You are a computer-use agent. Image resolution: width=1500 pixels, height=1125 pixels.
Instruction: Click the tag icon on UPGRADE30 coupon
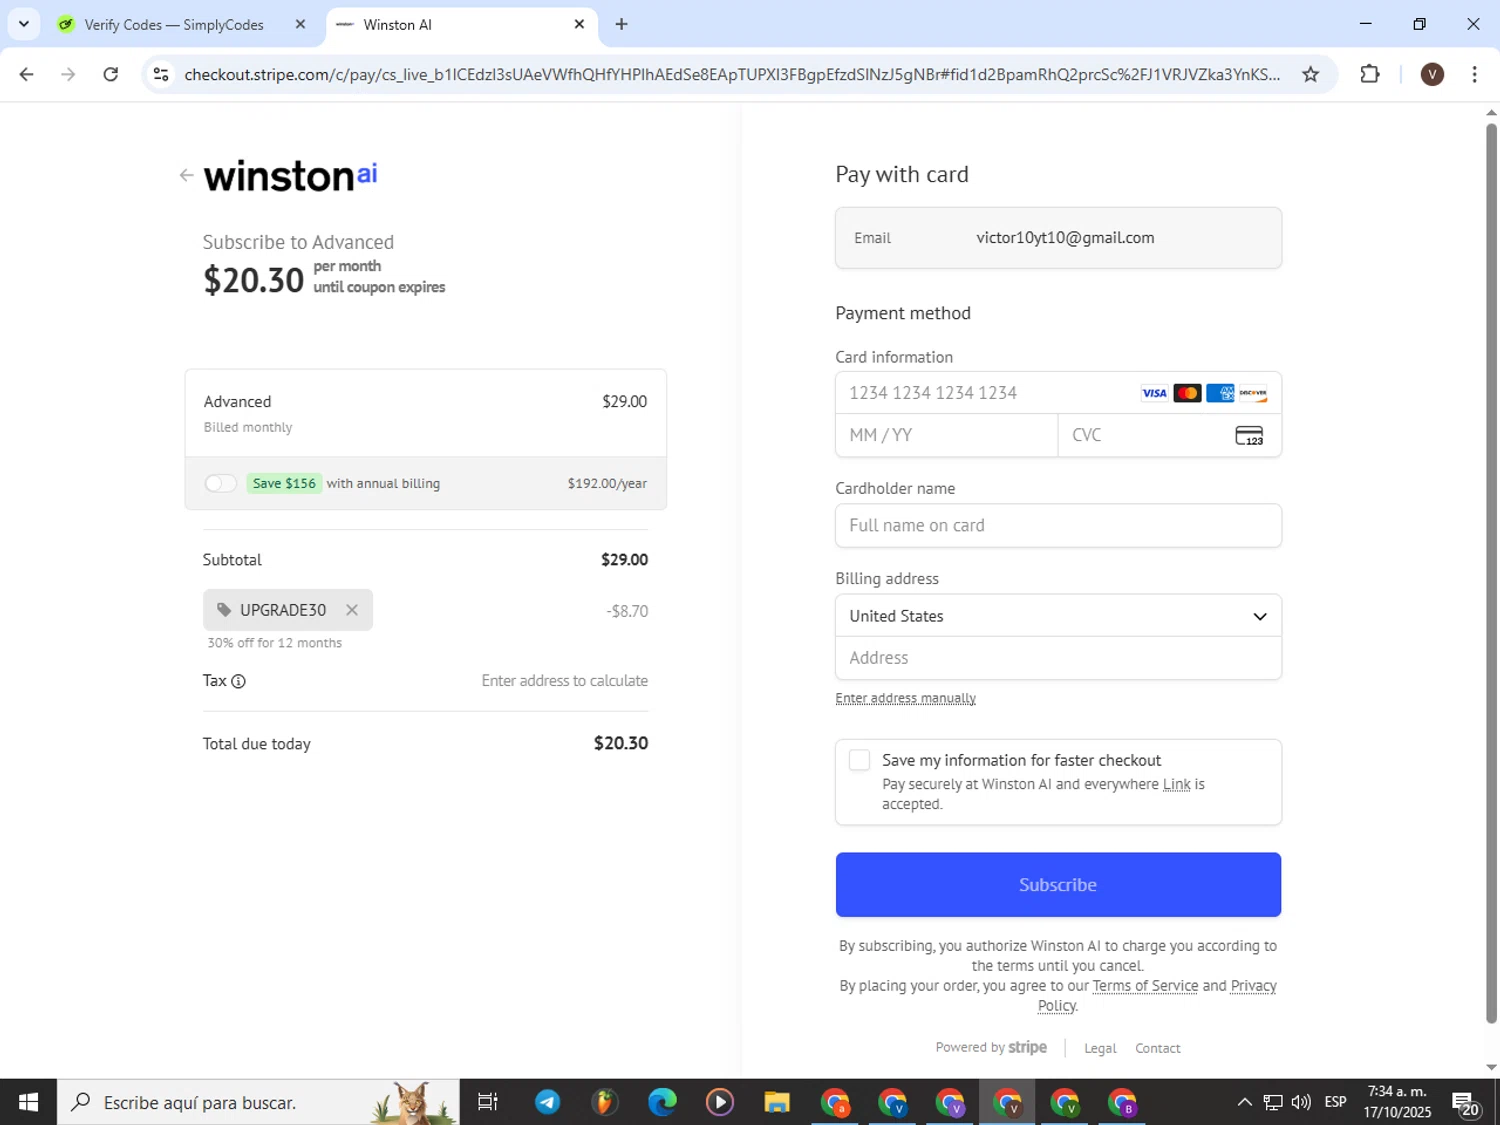224,610
